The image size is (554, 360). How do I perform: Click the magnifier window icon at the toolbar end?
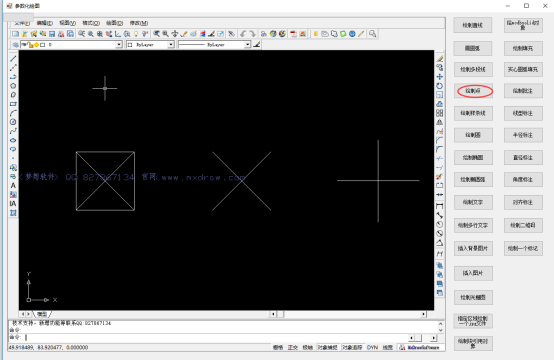click(x=373, y=34)
